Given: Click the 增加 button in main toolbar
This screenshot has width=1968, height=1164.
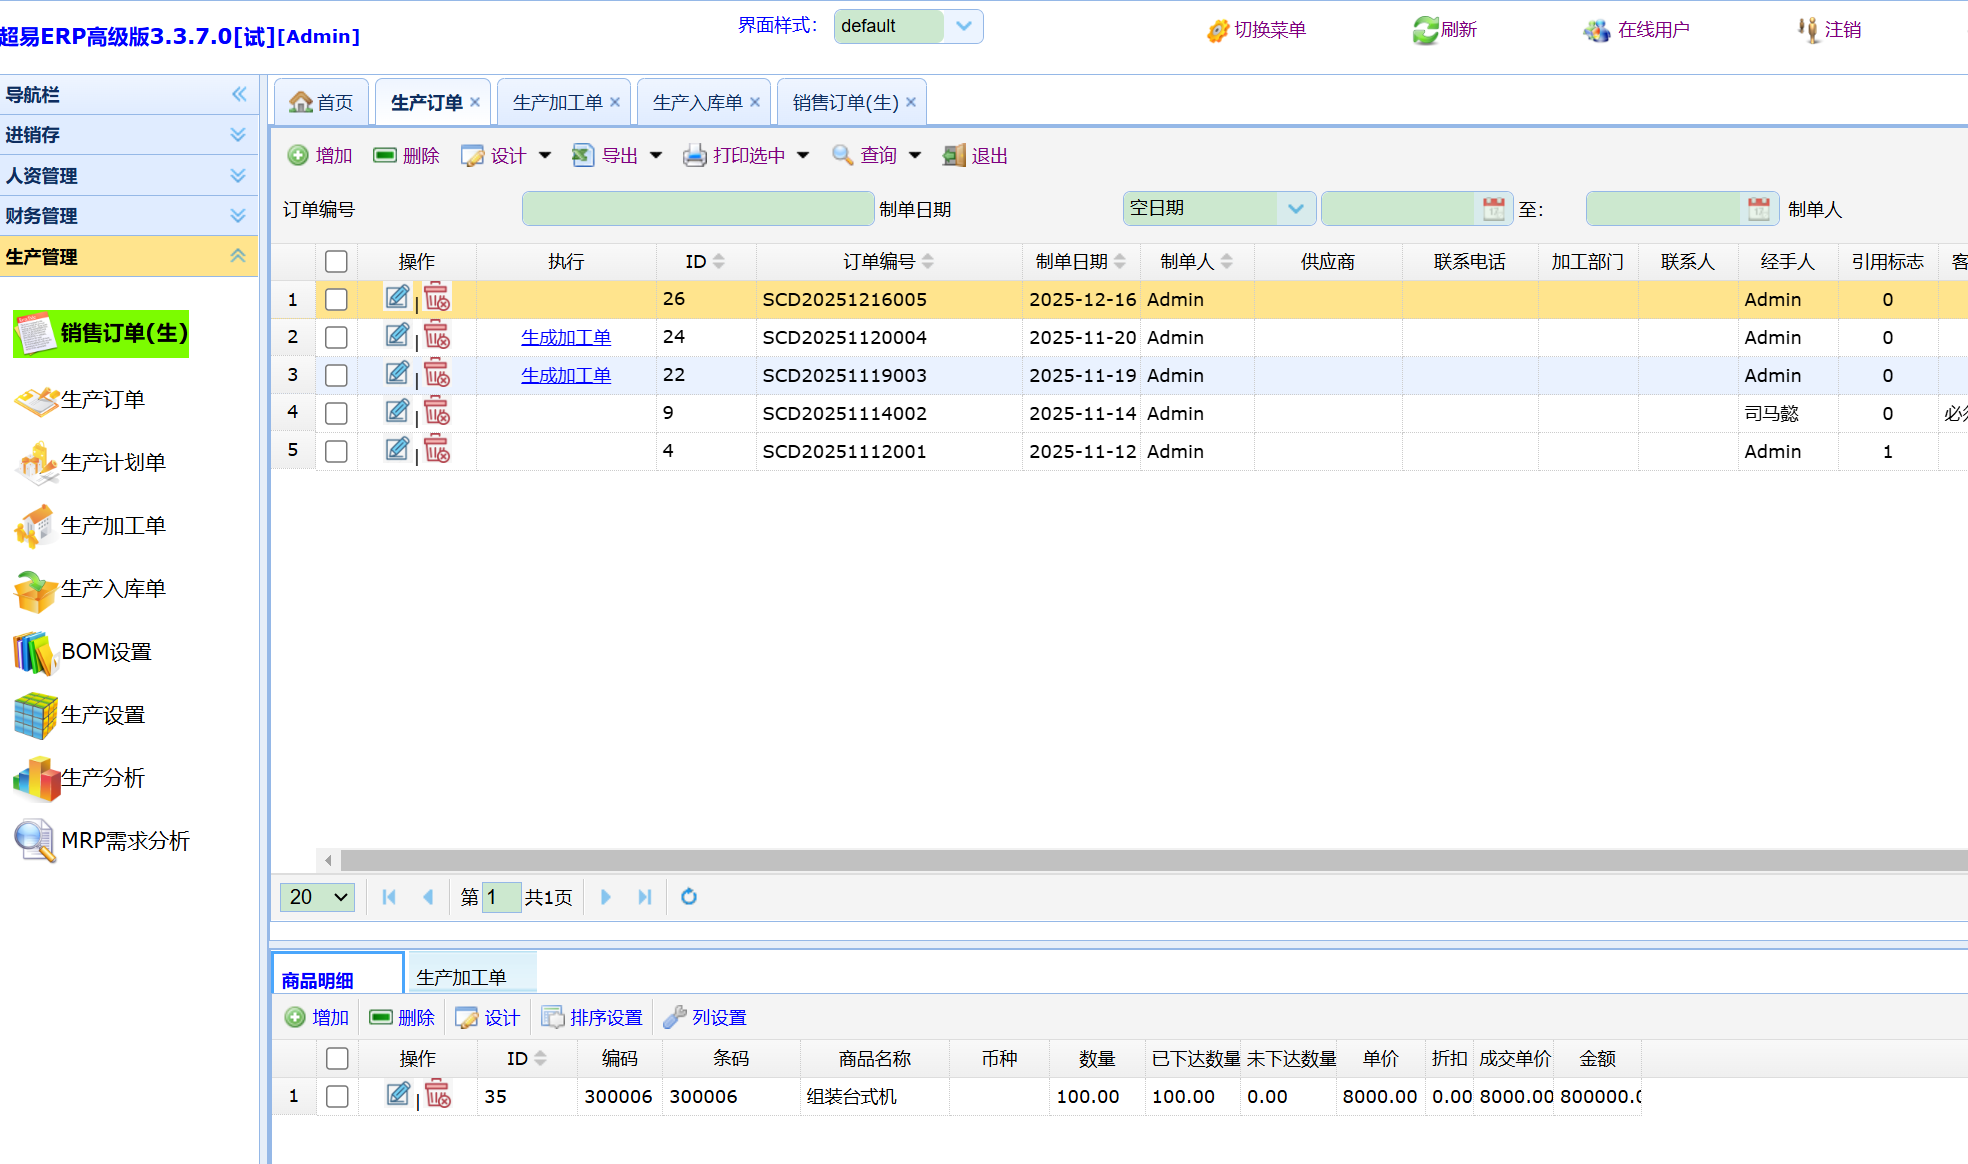Looking at the screenshot, I should tap(320, 155).
